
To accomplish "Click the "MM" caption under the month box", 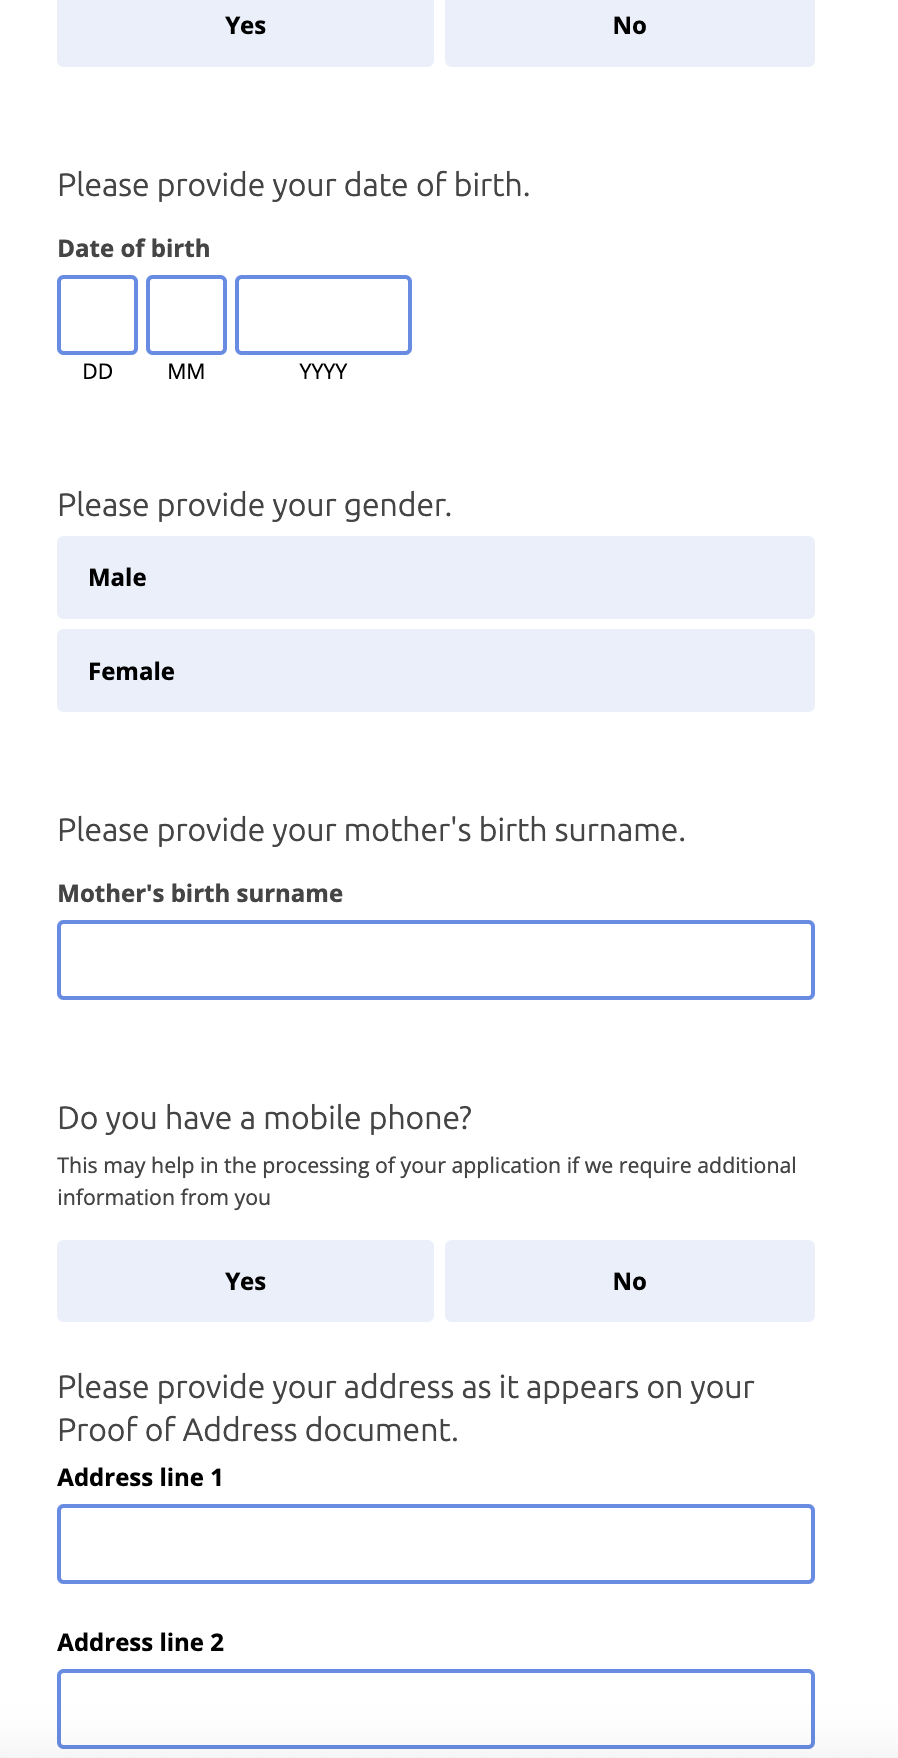I will point(186,372).
